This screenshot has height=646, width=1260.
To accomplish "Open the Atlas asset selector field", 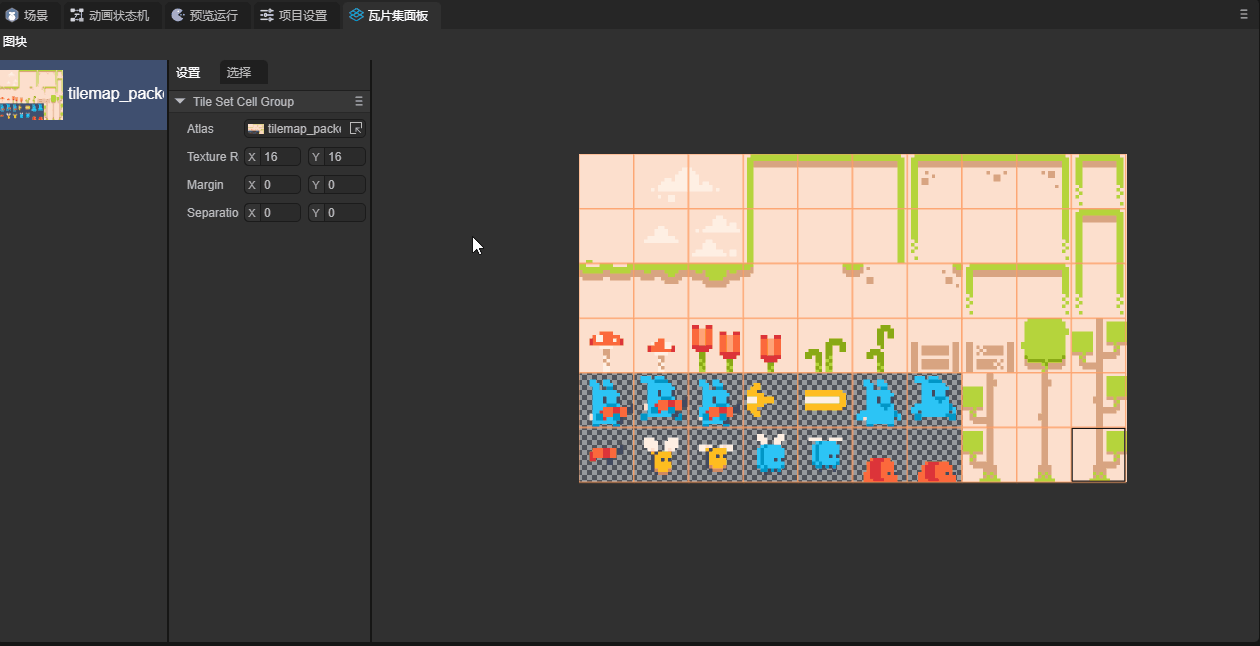I will click(295, 129).
